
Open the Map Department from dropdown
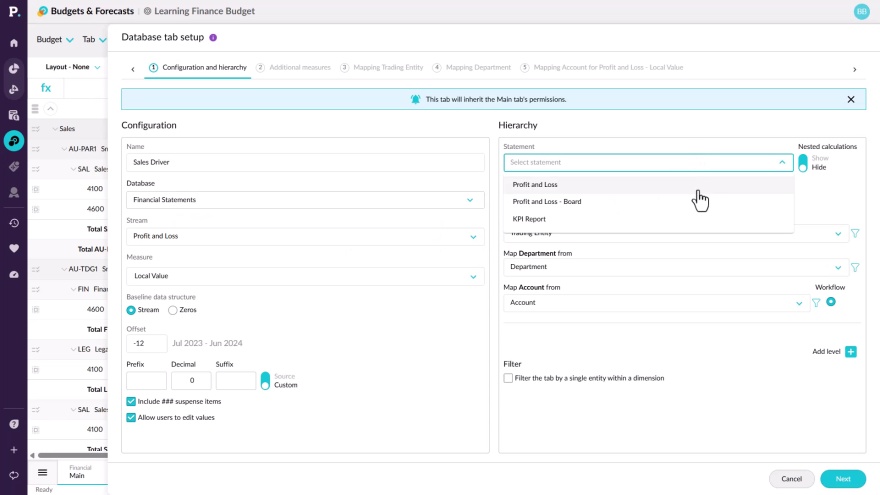tap(675, 267)
